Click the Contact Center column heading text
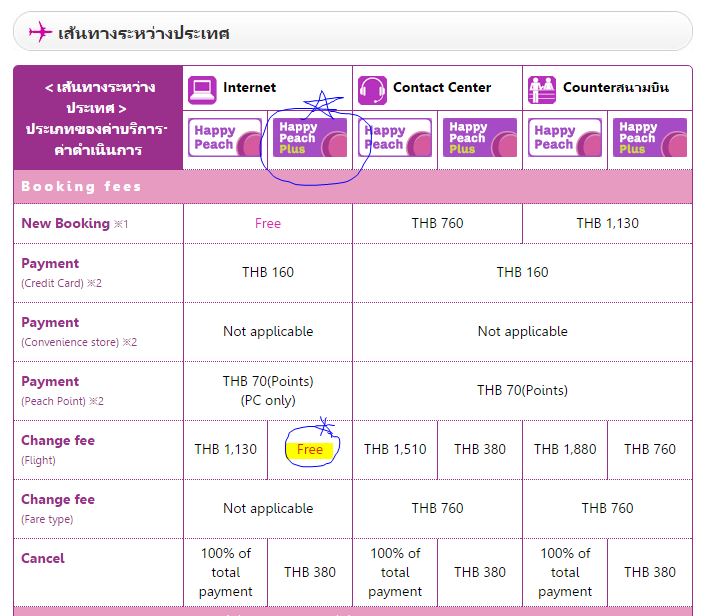The image size is (717, 616). click(442, 87)
